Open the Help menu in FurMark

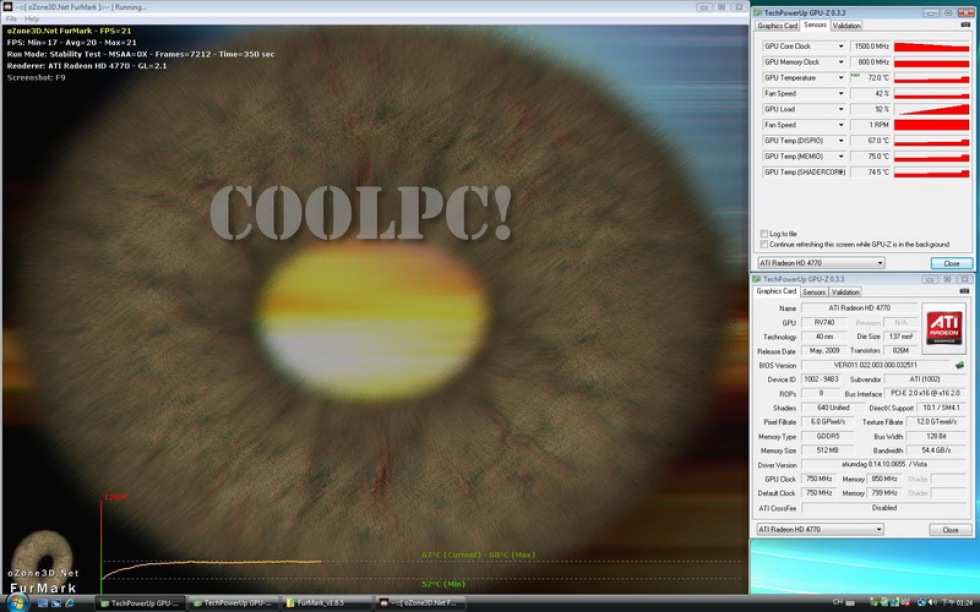click(x=32, y=19)
